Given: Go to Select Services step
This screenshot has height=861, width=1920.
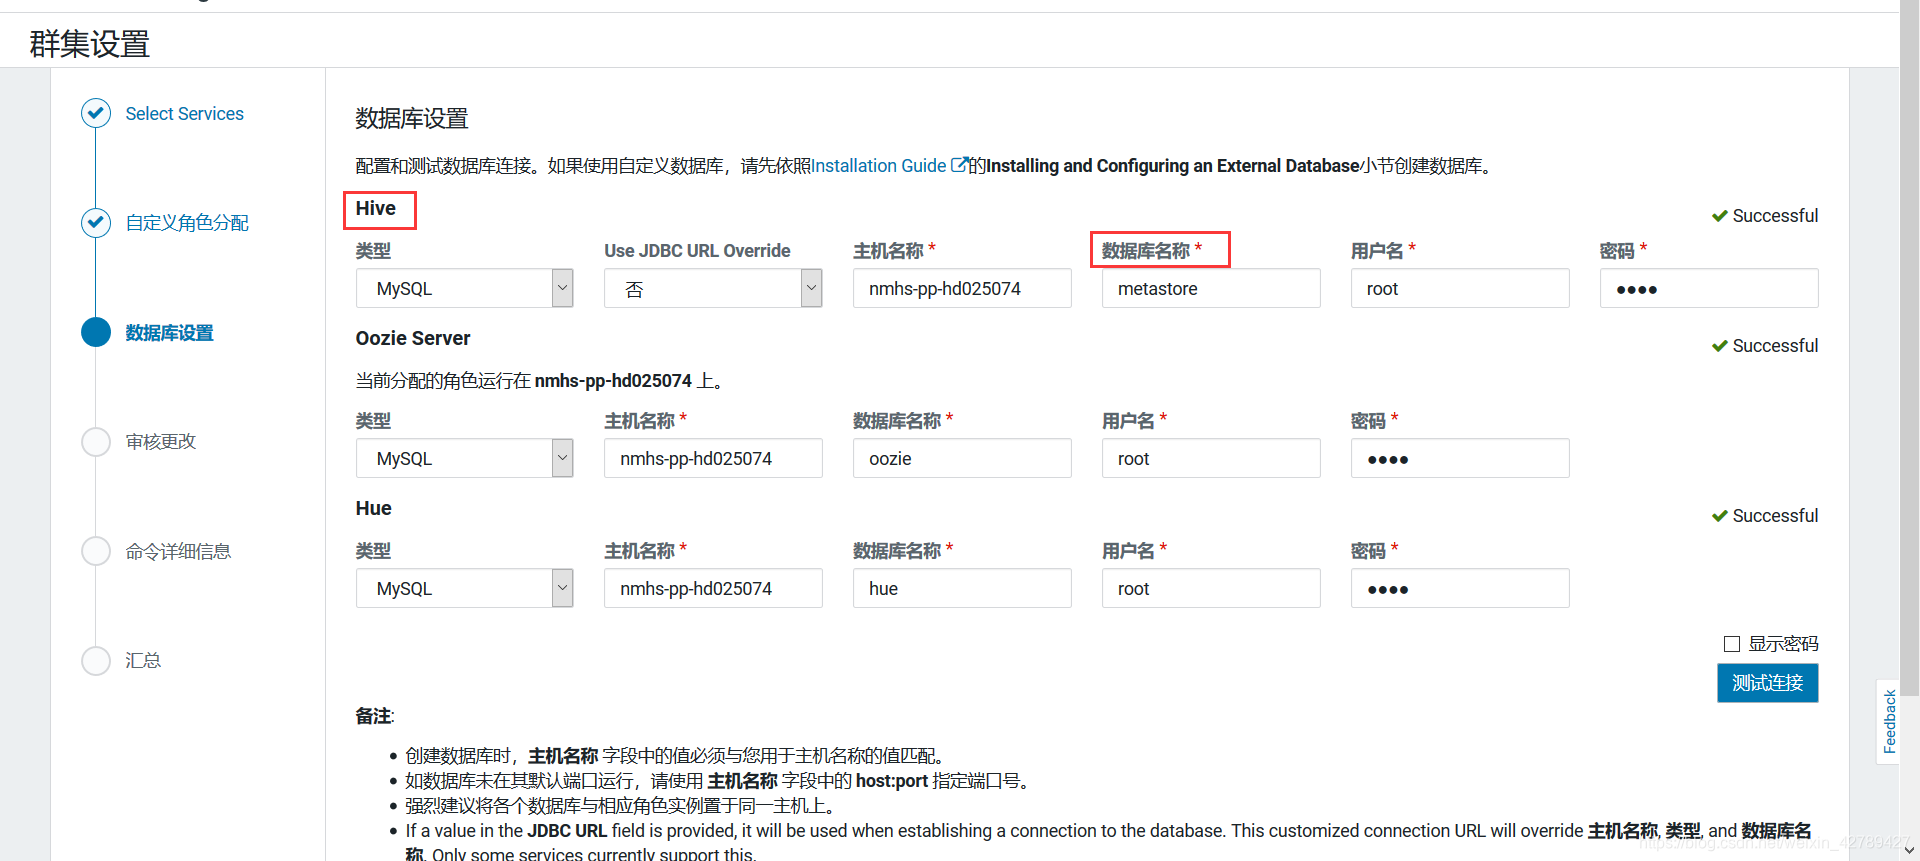Looking at the screenshot, I should point(184,114).
